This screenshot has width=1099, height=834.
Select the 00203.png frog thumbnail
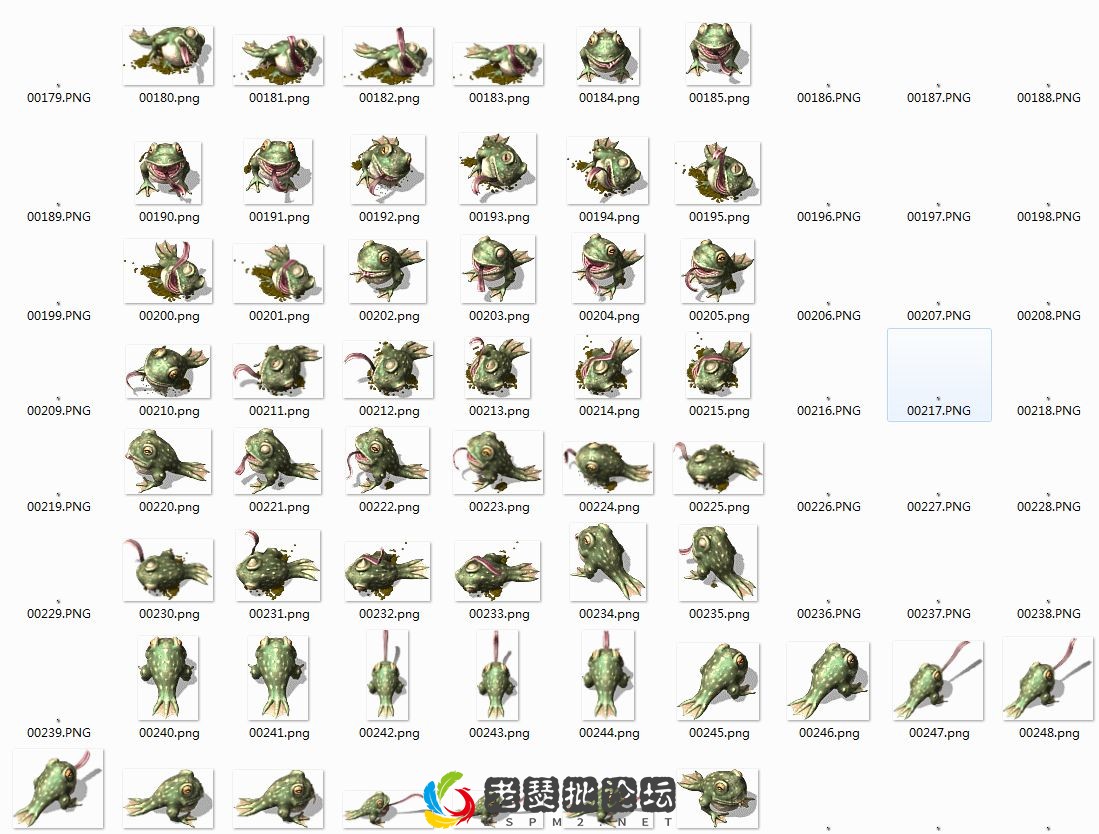pyautogui.click(x=498, y=269)
